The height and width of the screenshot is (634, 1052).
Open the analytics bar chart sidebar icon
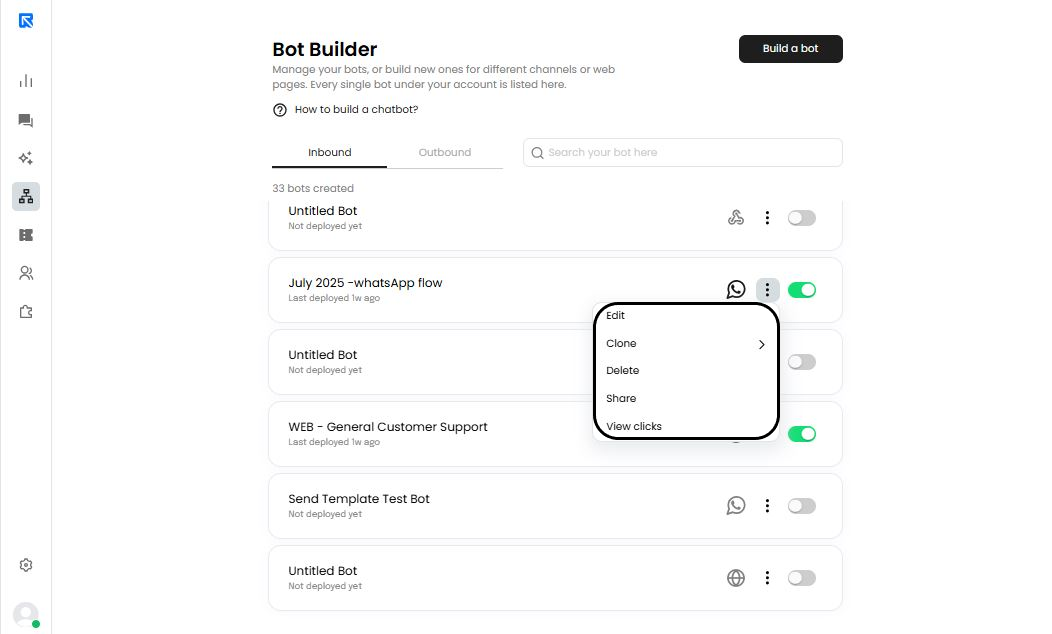[26, 81]
